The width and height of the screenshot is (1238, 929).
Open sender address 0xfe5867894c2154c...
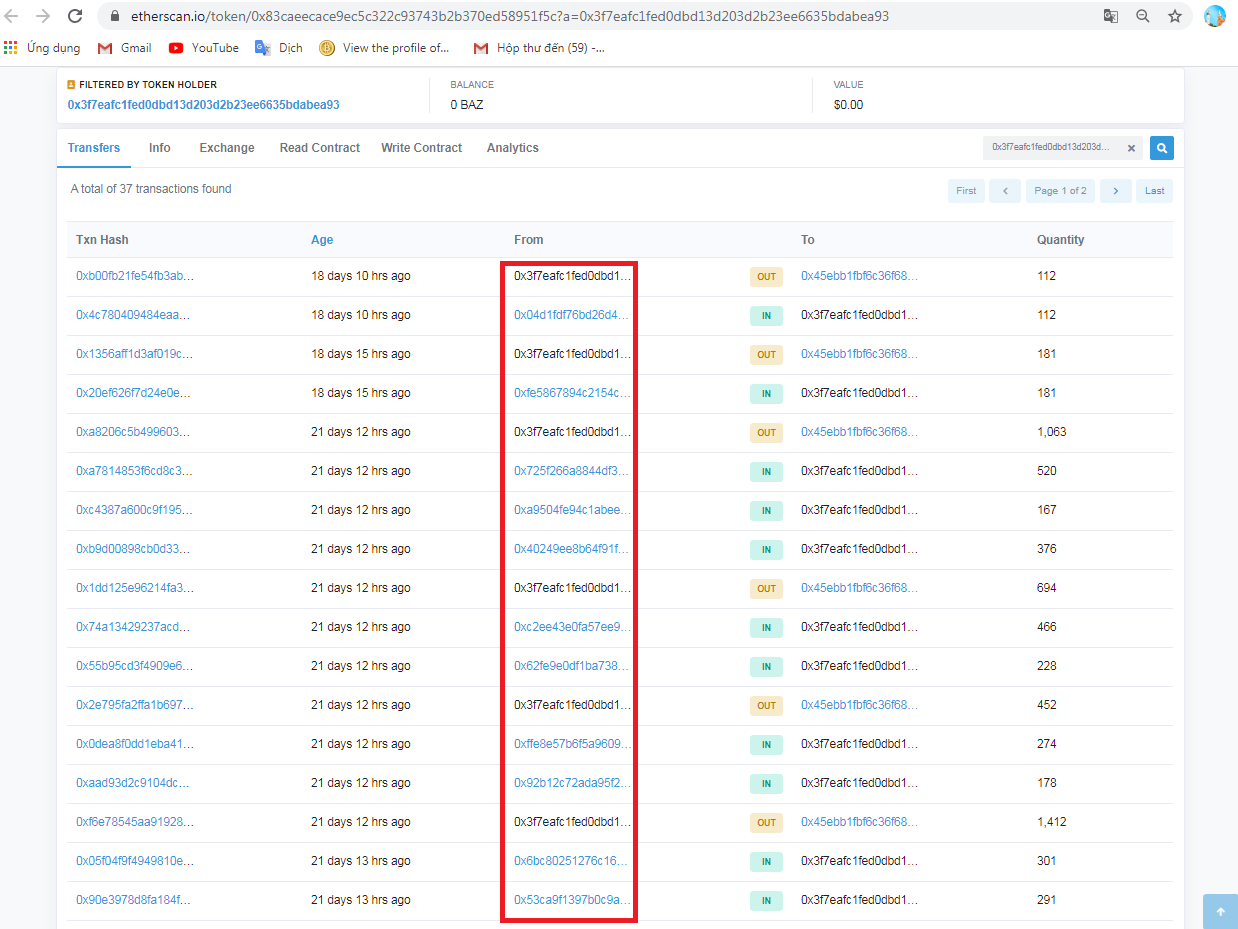click(573, 393)
